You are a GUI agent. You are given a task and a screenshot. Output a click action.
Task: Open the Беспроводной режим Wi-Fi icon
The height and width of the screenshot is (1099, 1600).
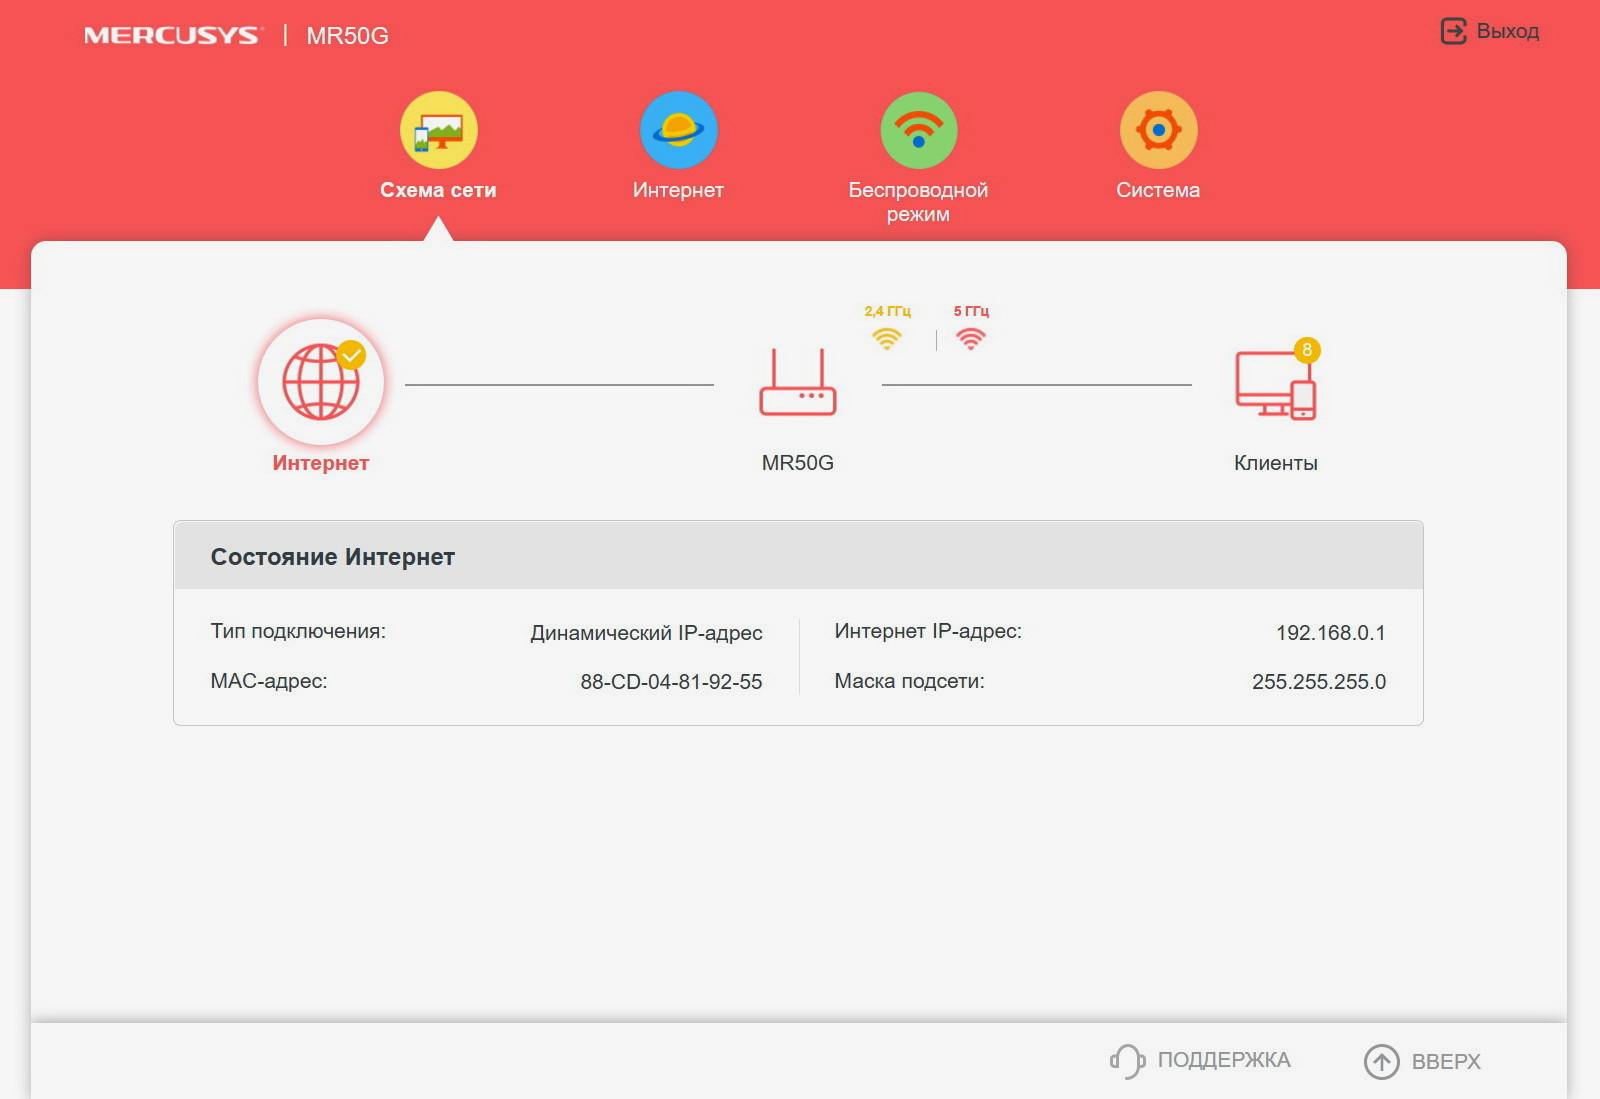pos(918,130)
